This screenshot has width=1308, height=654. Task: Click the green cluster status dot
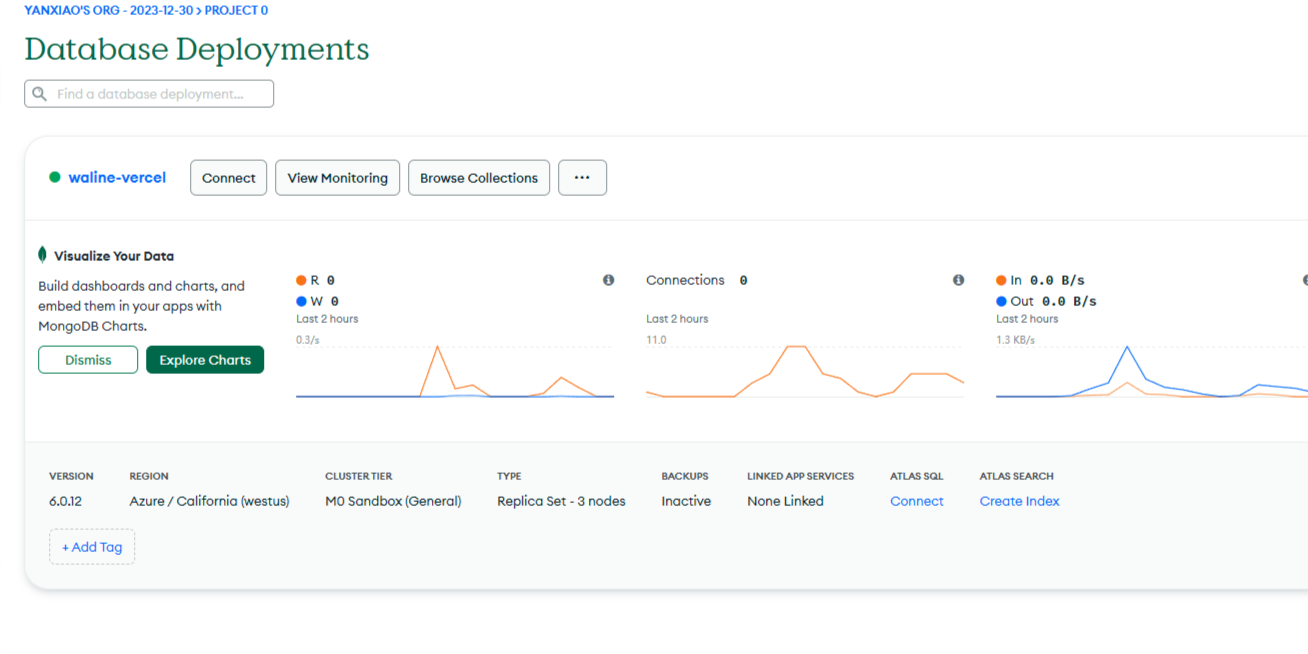(55, 178)
